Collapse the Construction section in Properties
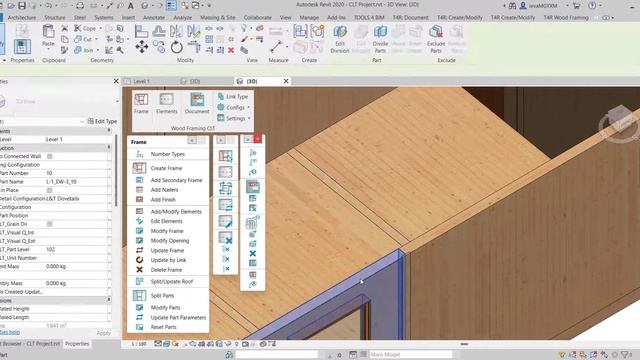 pyautogui.click(x=109, y=147)
